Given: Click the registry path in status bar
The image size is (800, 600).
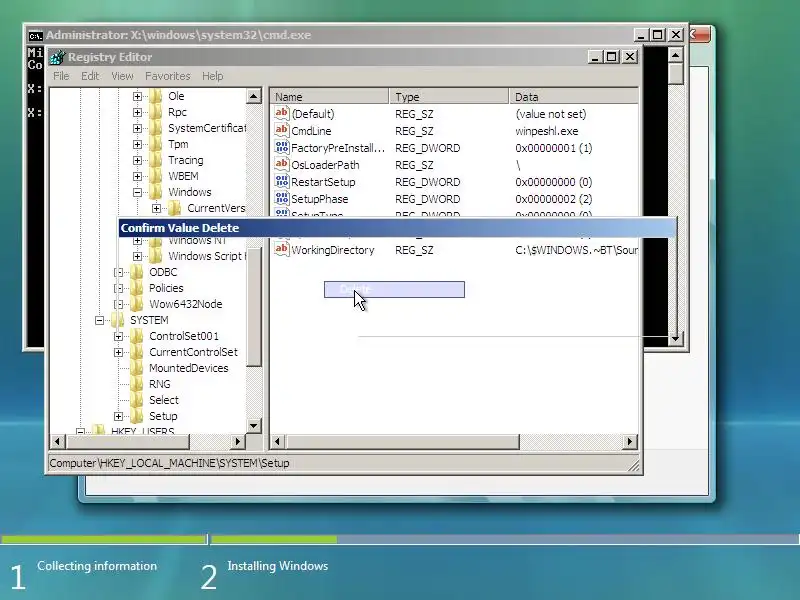Looking at the screenshot, I should [169, 463].
